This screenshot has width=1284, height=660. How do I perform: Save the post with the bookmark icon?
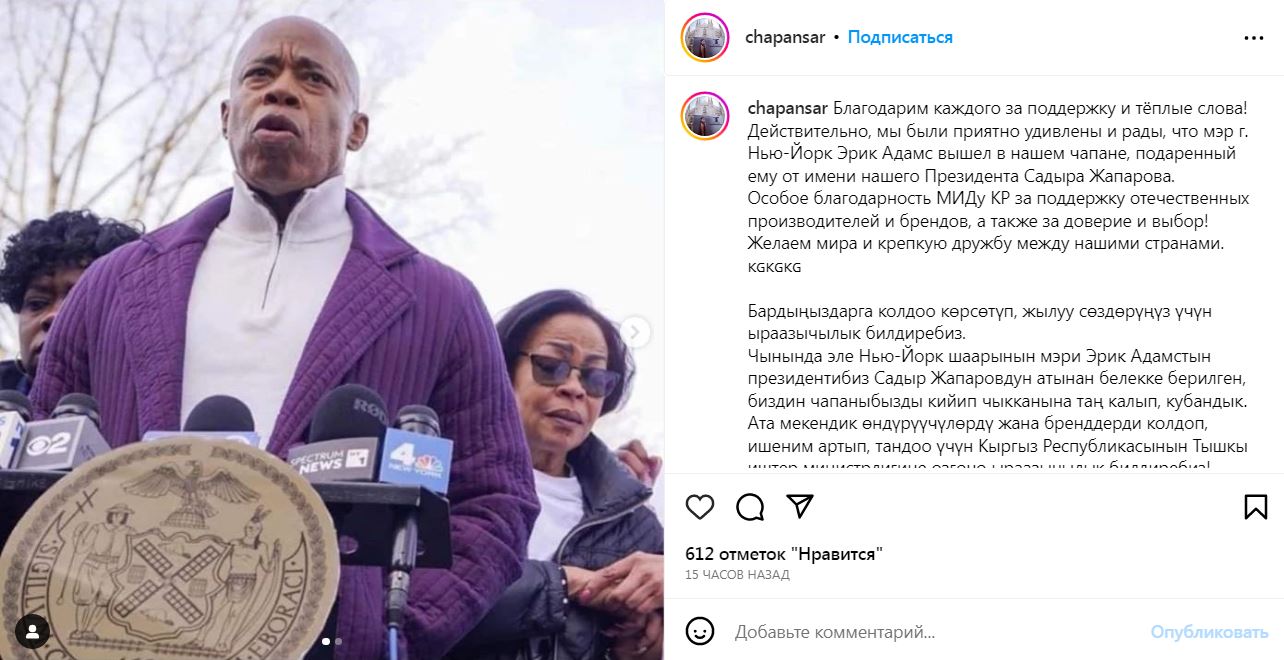click(1255, 507)
